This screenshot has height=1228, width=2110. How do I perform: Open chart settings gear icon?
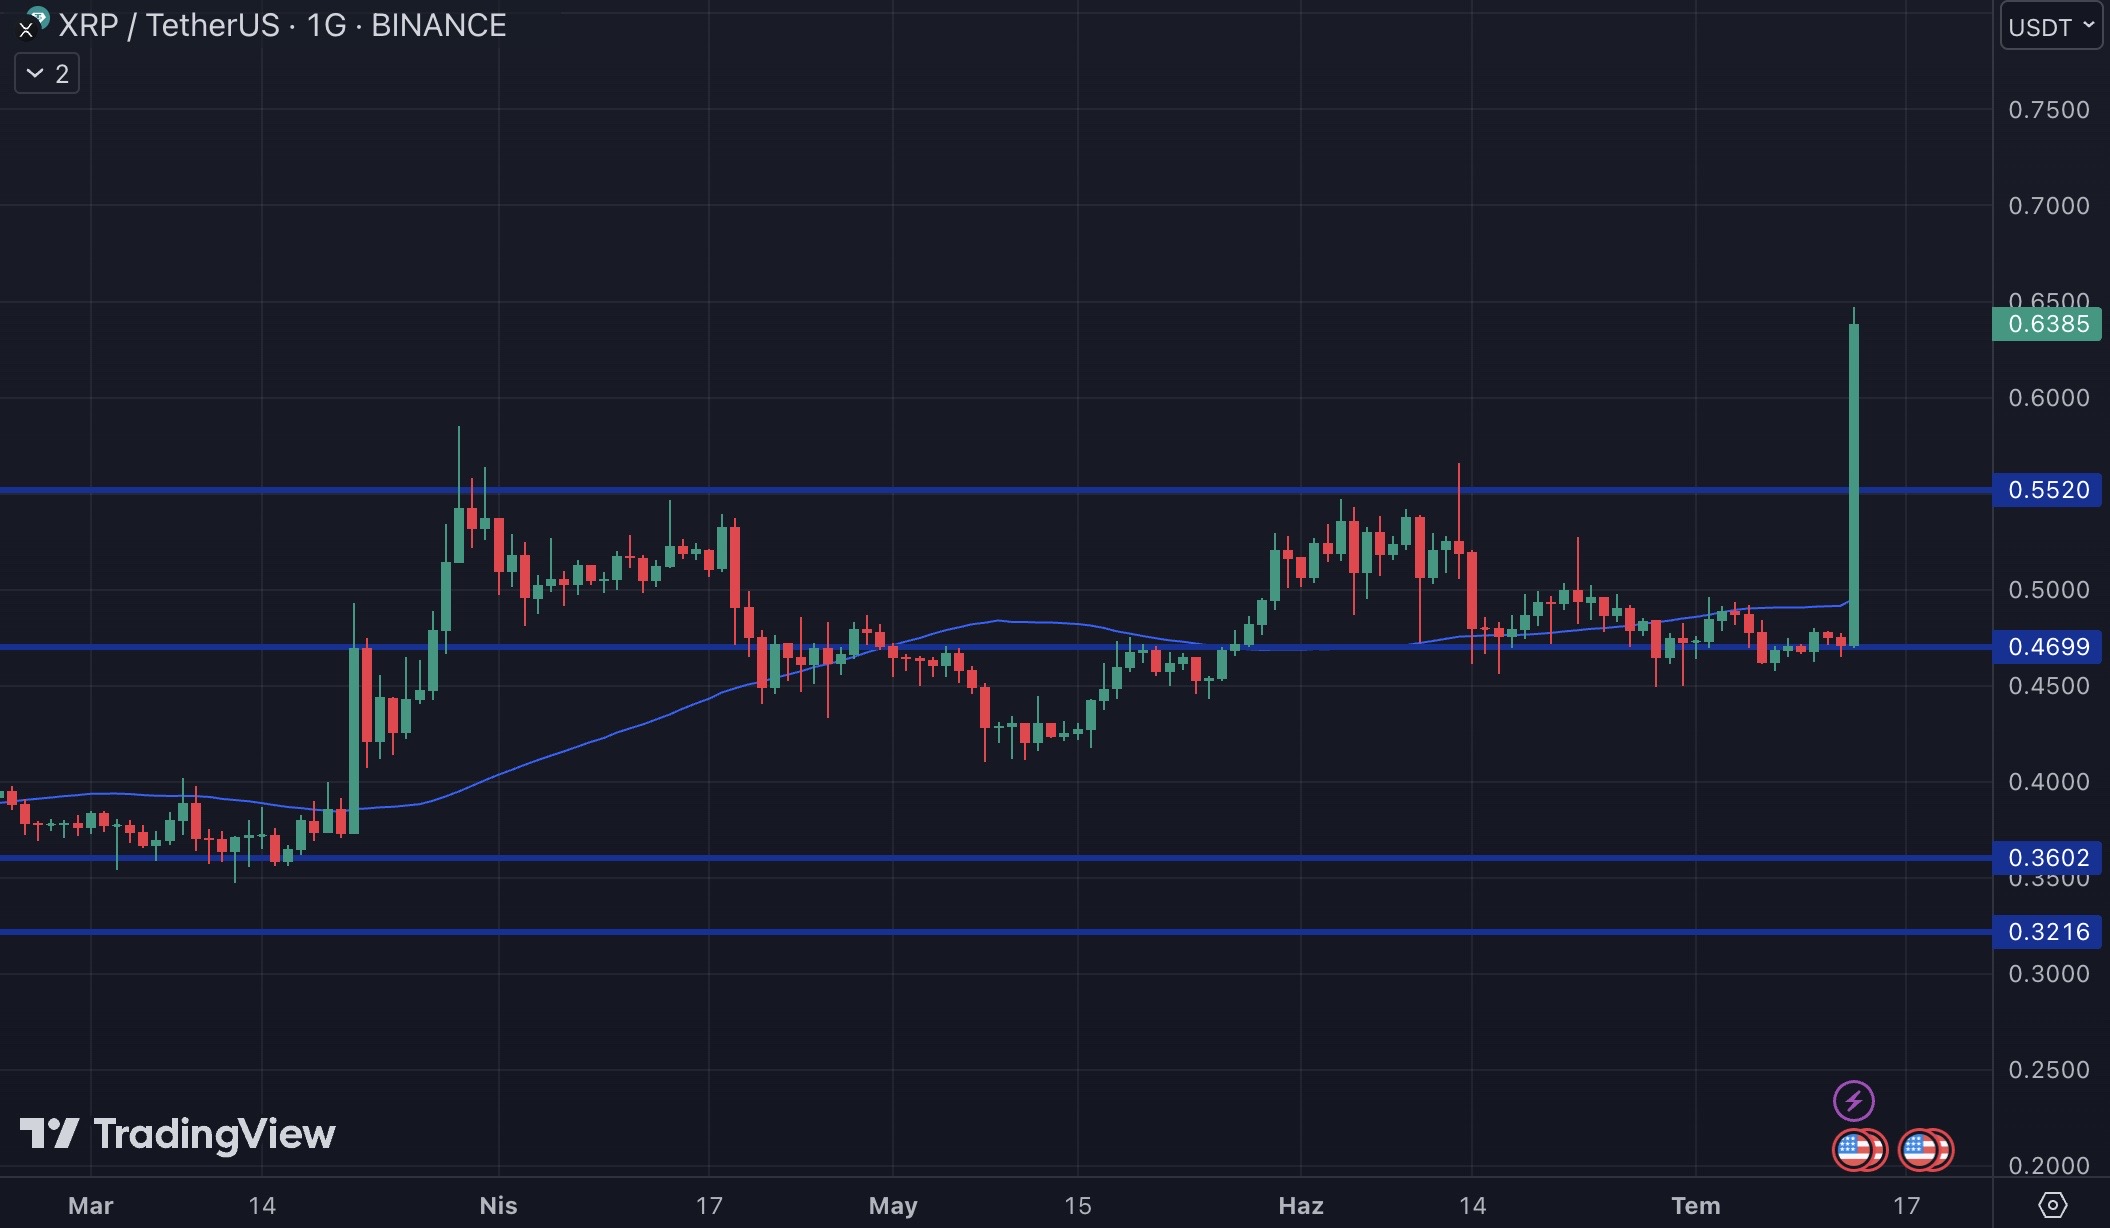2052,1204
